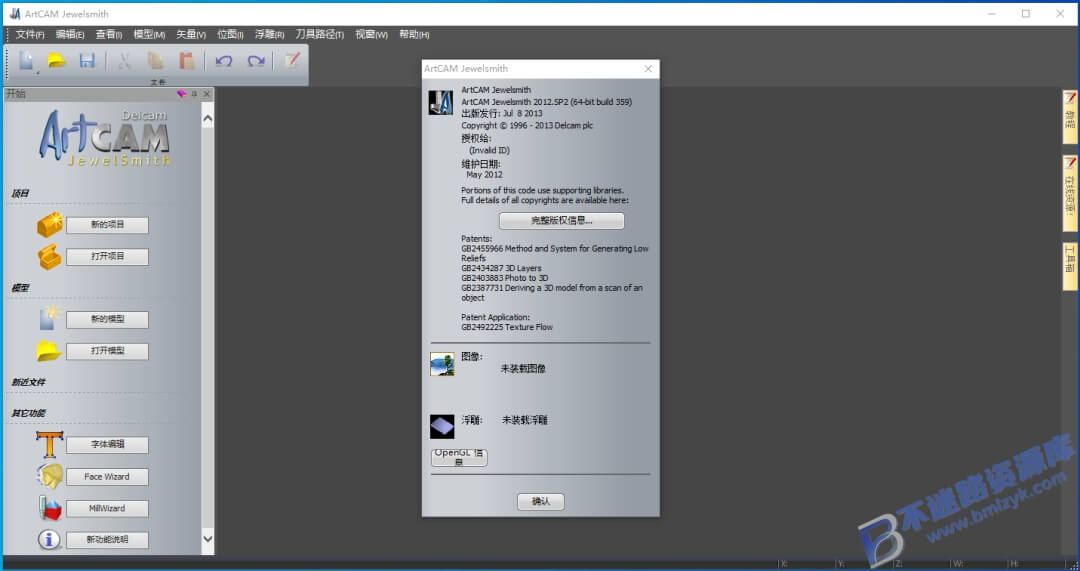1080x571 pixels.
Task: Close the 开始 start panel
Action: click(x=207, y=94)
